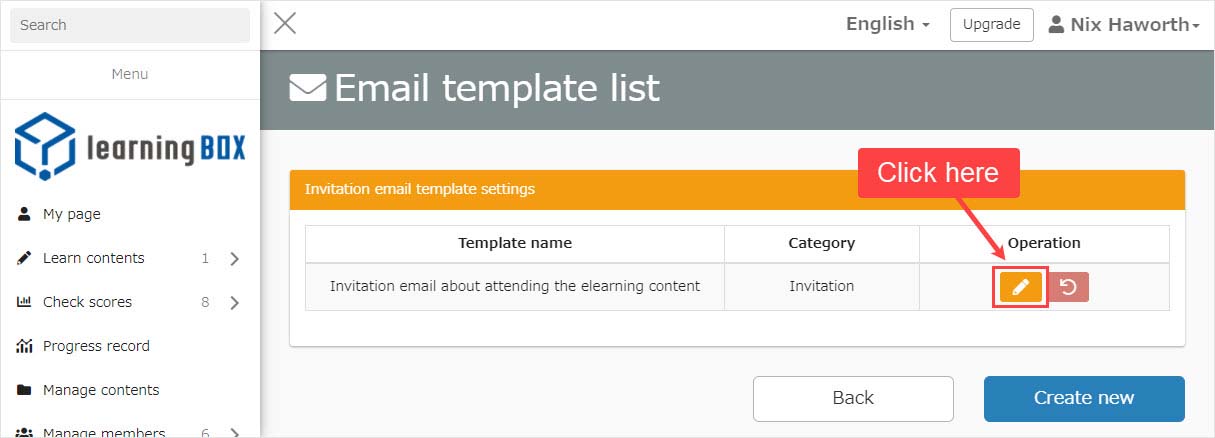This screenshot has height=438, width=1215.
Task: Click the Back button
Action: click(853, 398)
